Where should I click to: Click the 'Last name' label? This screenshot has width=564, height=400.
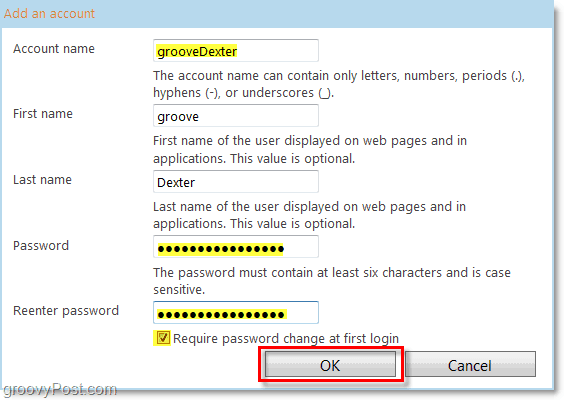pos(42,179)
